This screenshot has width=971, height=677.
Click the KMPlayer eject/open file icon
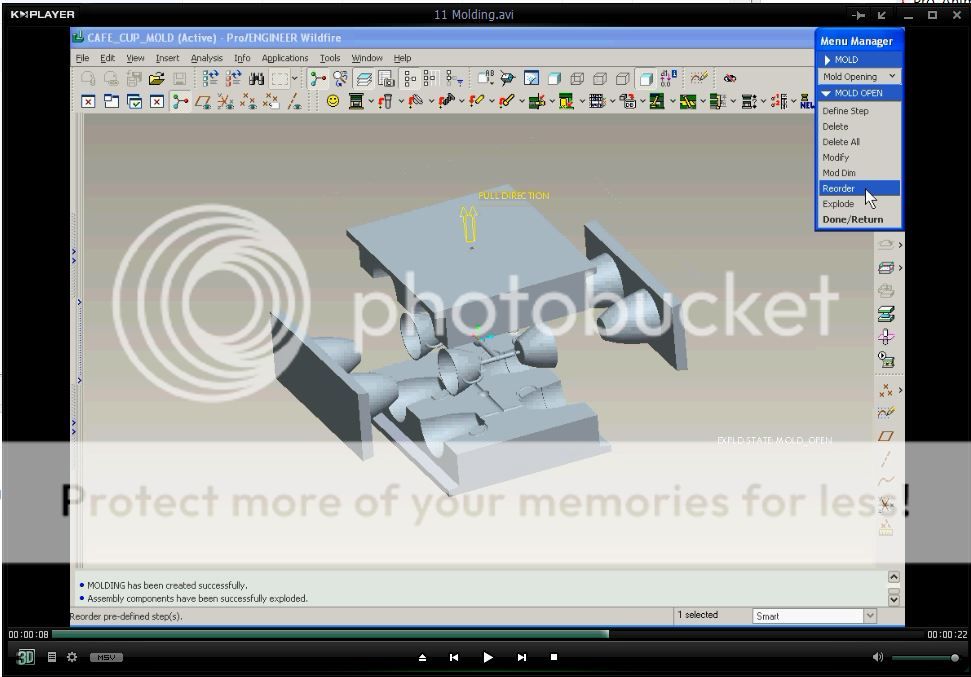click(x=422, y=658)
